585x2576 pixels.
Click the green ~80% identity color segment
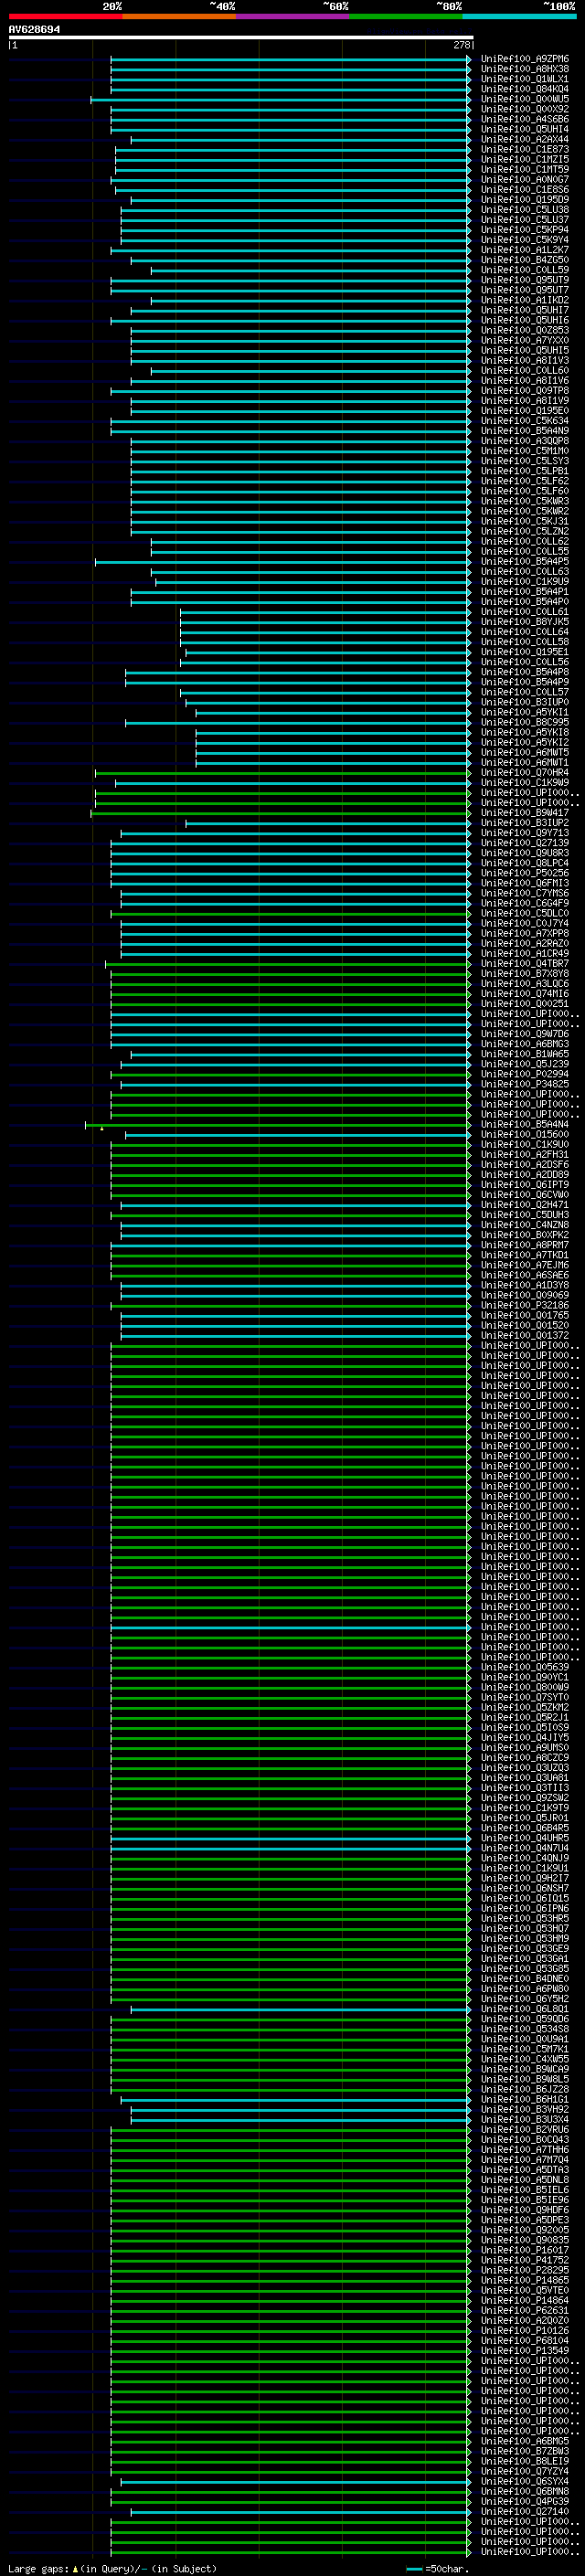point(406,16)
